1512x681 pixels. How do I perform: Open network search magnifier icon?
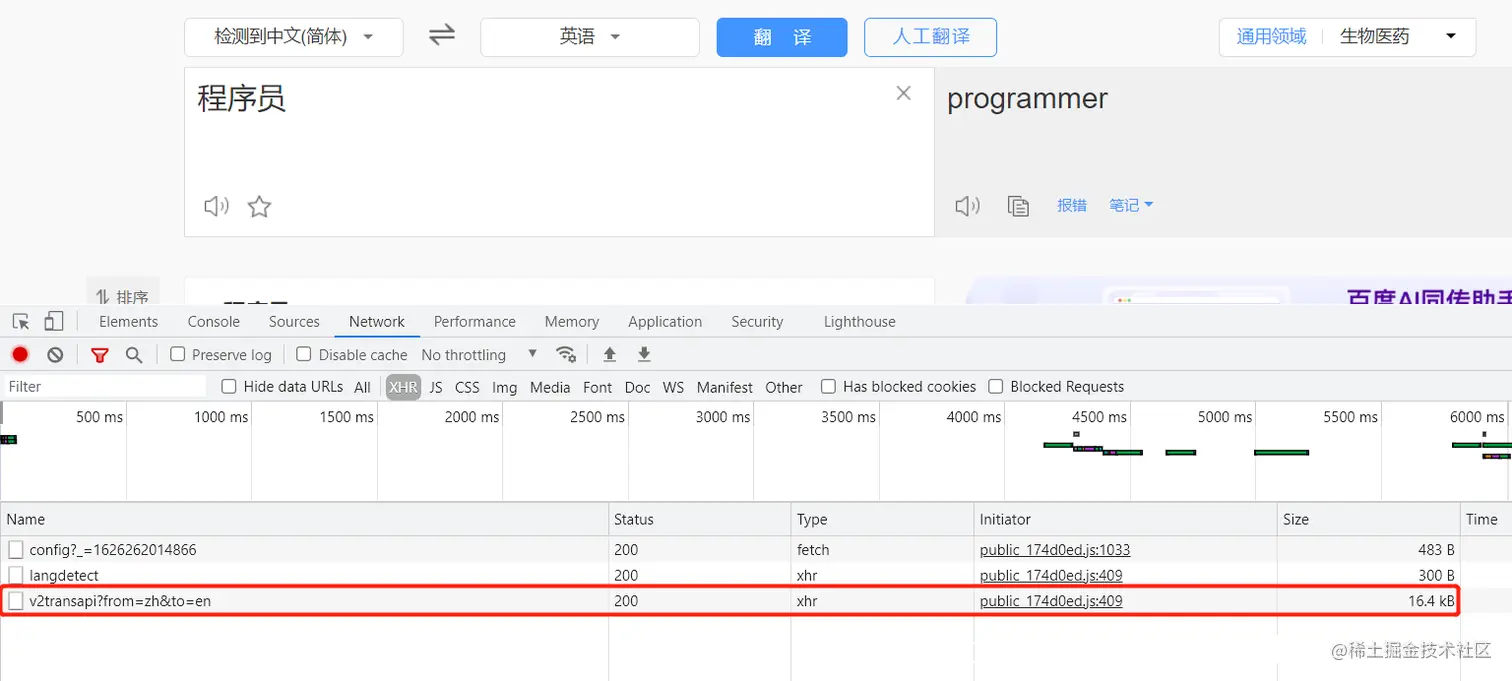click(134, 355)
